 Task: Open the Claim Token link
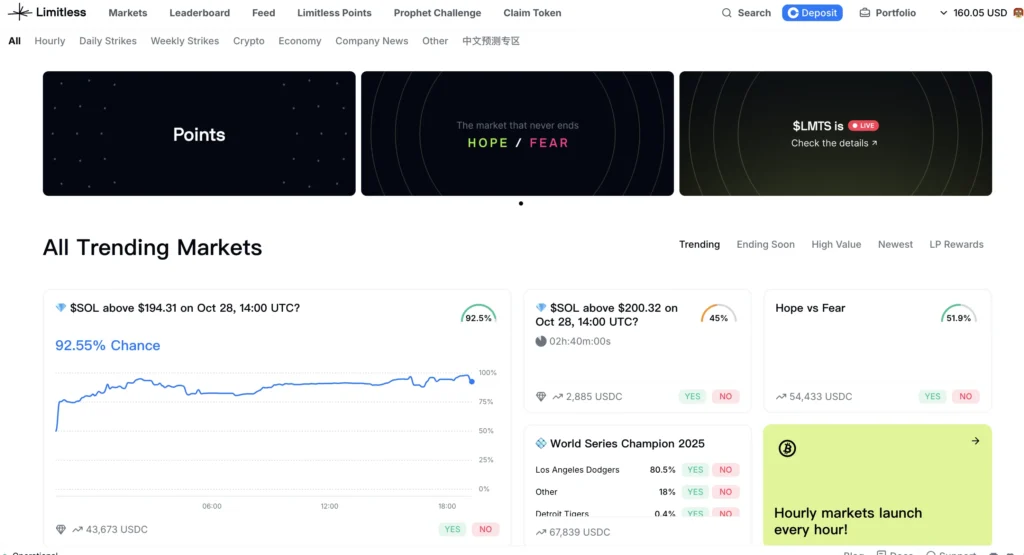pos(532,13)
